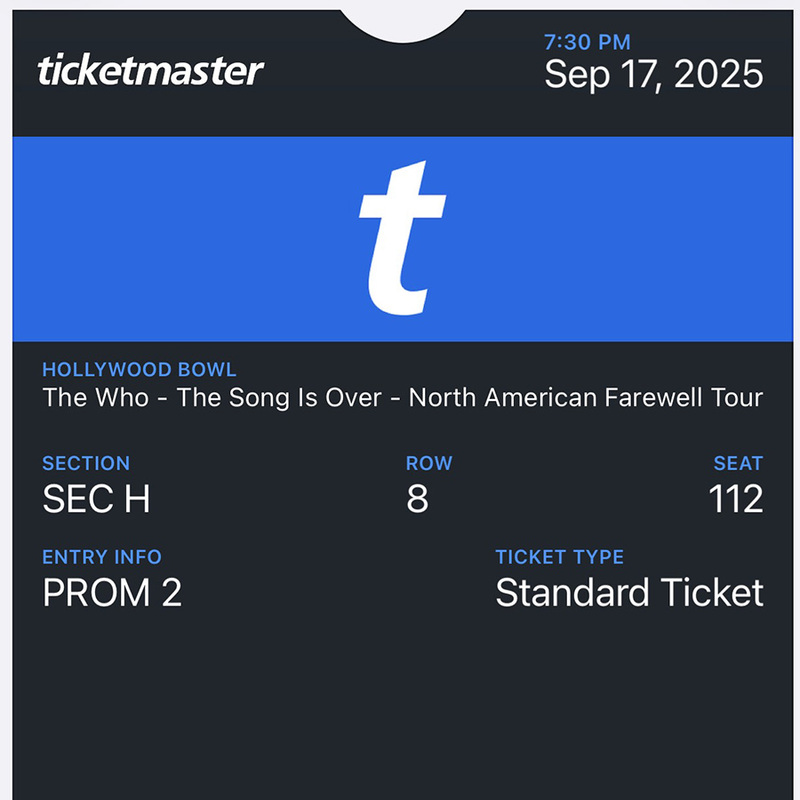Select seat number 112
Viewport: 800px width, 800px height.
(x=736, y=498)
